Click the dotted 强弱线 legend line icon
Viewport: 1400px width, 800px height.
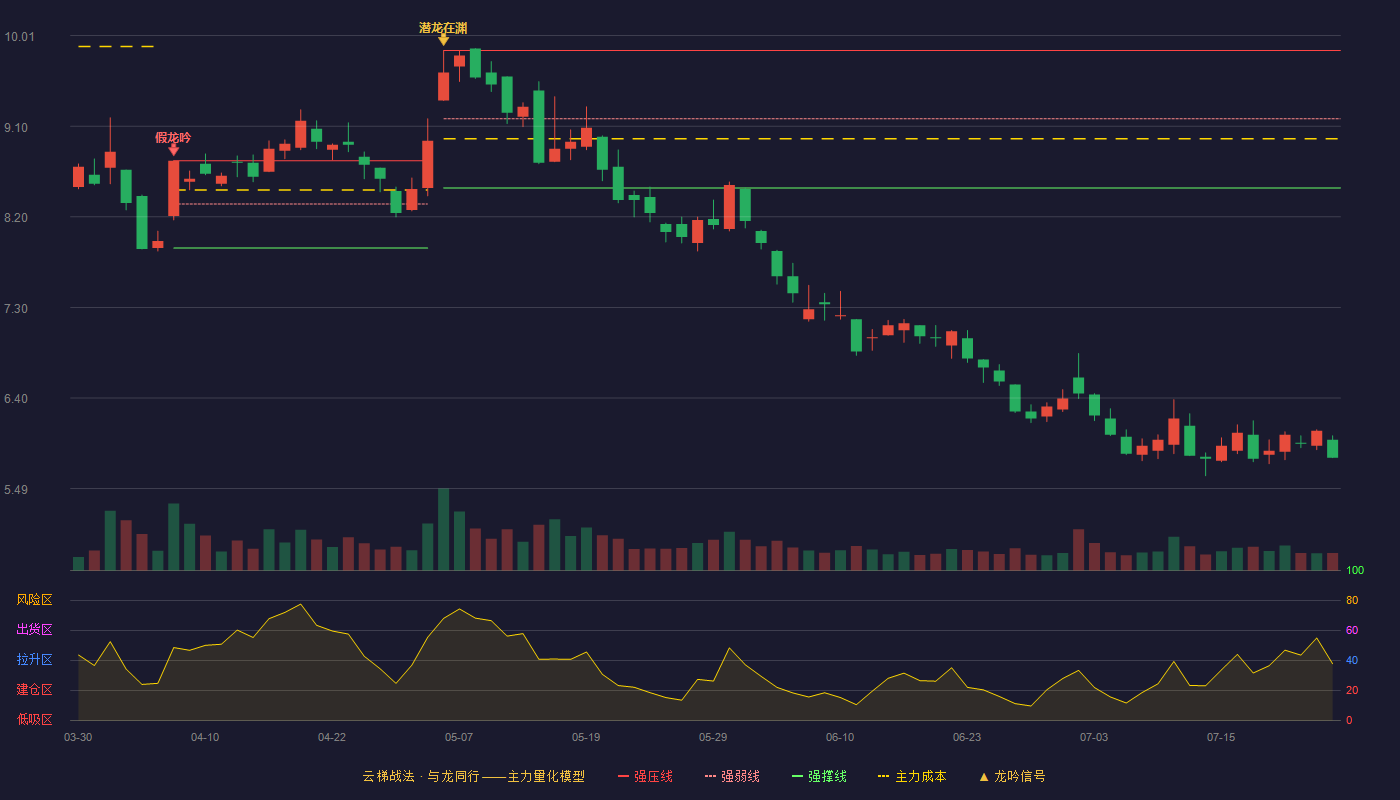coord(710,777)
